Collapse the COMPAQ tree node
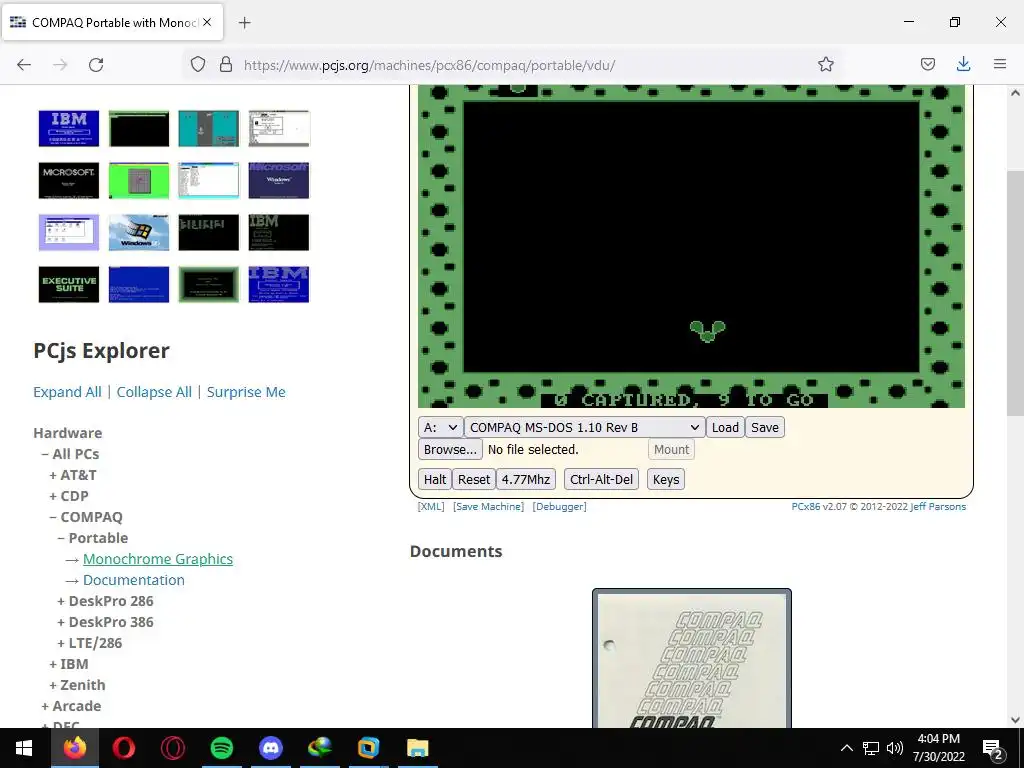1024x768 pixels. click(x=86, y=517)
